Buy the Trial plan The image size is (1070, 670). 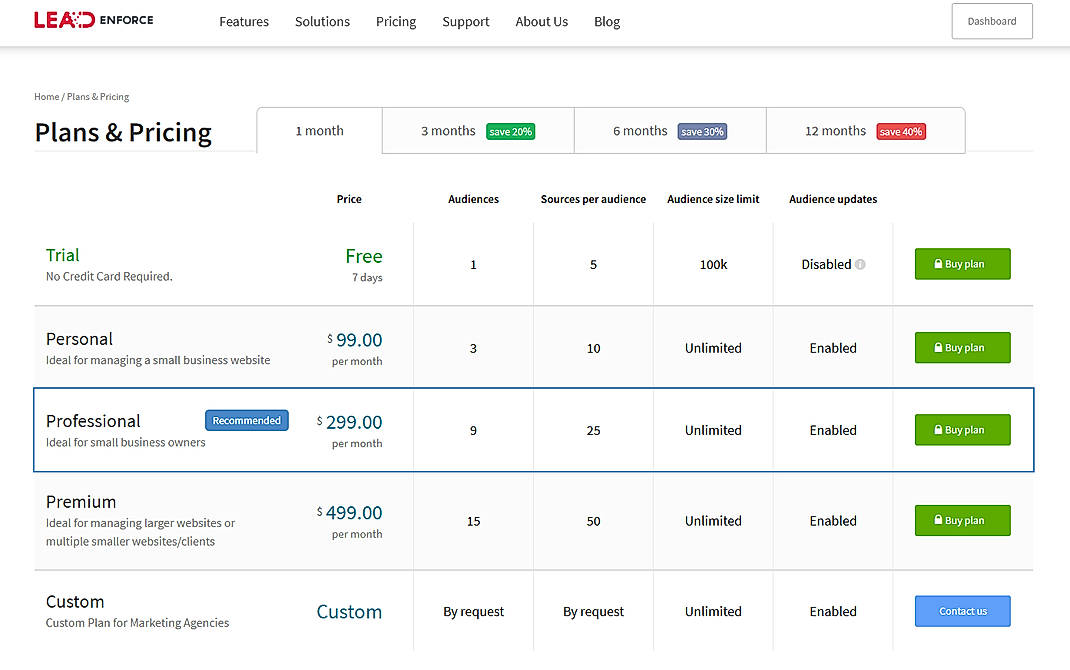coord(962,263)
